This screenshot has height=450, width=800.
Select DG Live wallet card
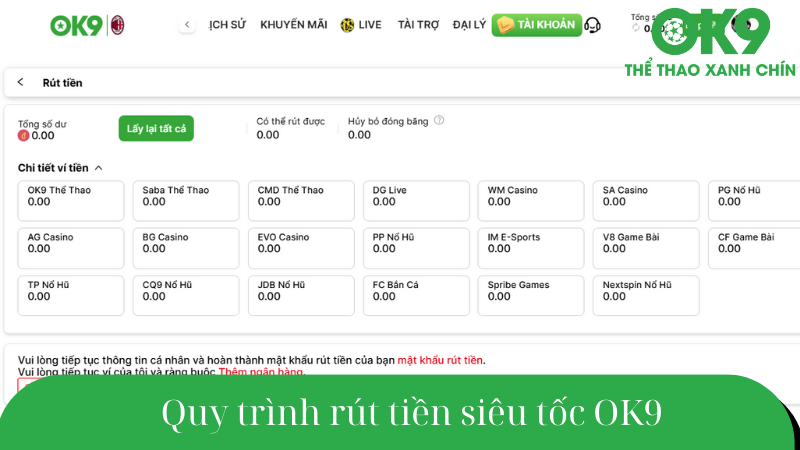(416, 201)
